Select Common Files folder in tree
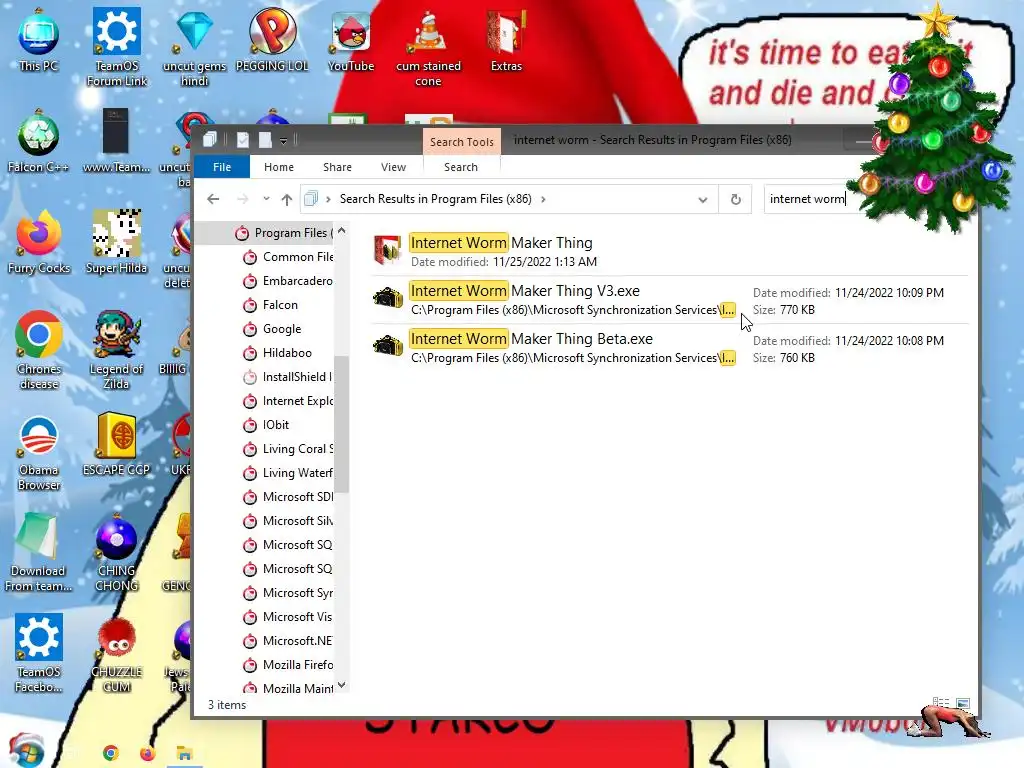This screenshot has height=768, width=1024. click(x=288, y=257)
